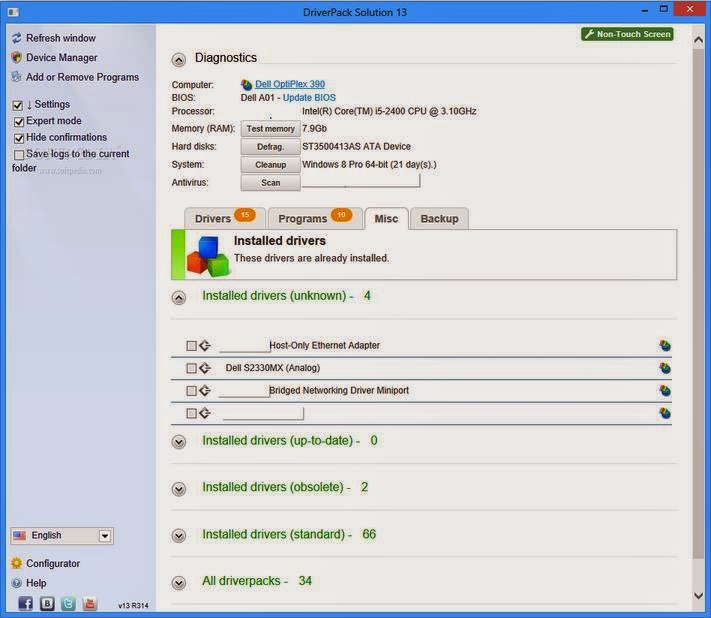Enable Save logs to the current folder
This screenshot has height=618, width=711.
pyautogui.click(x=19, y=155)
